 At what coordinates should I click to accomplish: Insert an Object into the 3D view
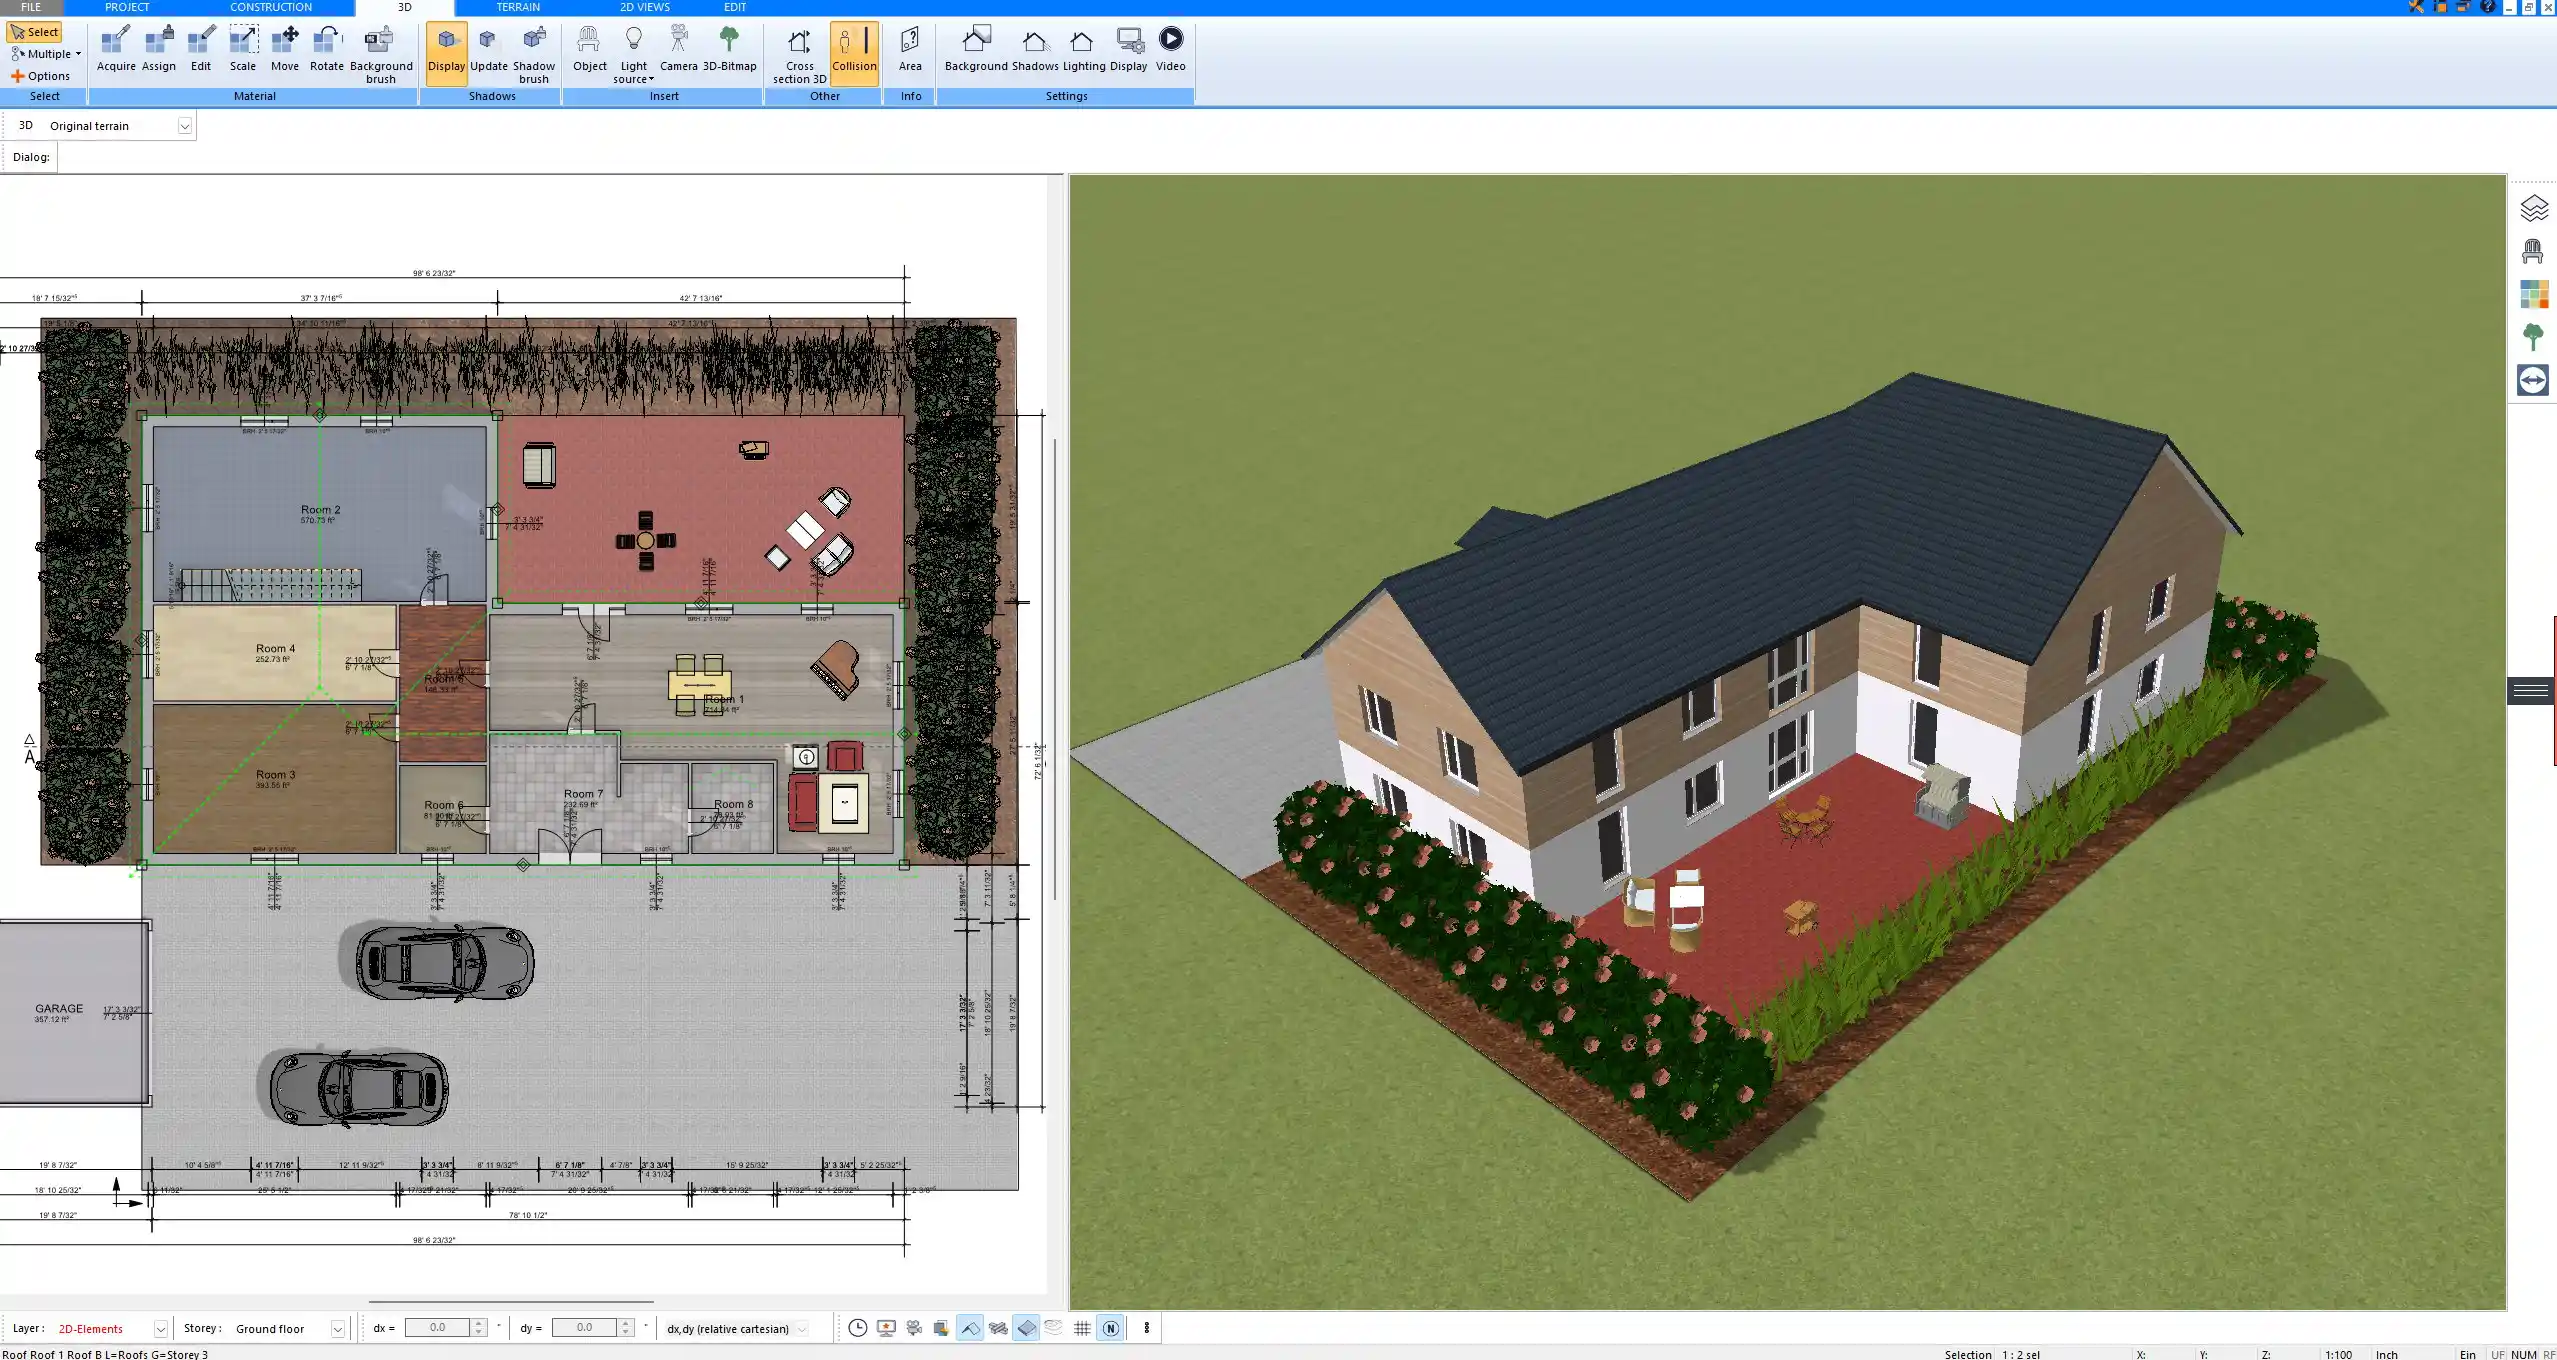click(x=589, y=52)
